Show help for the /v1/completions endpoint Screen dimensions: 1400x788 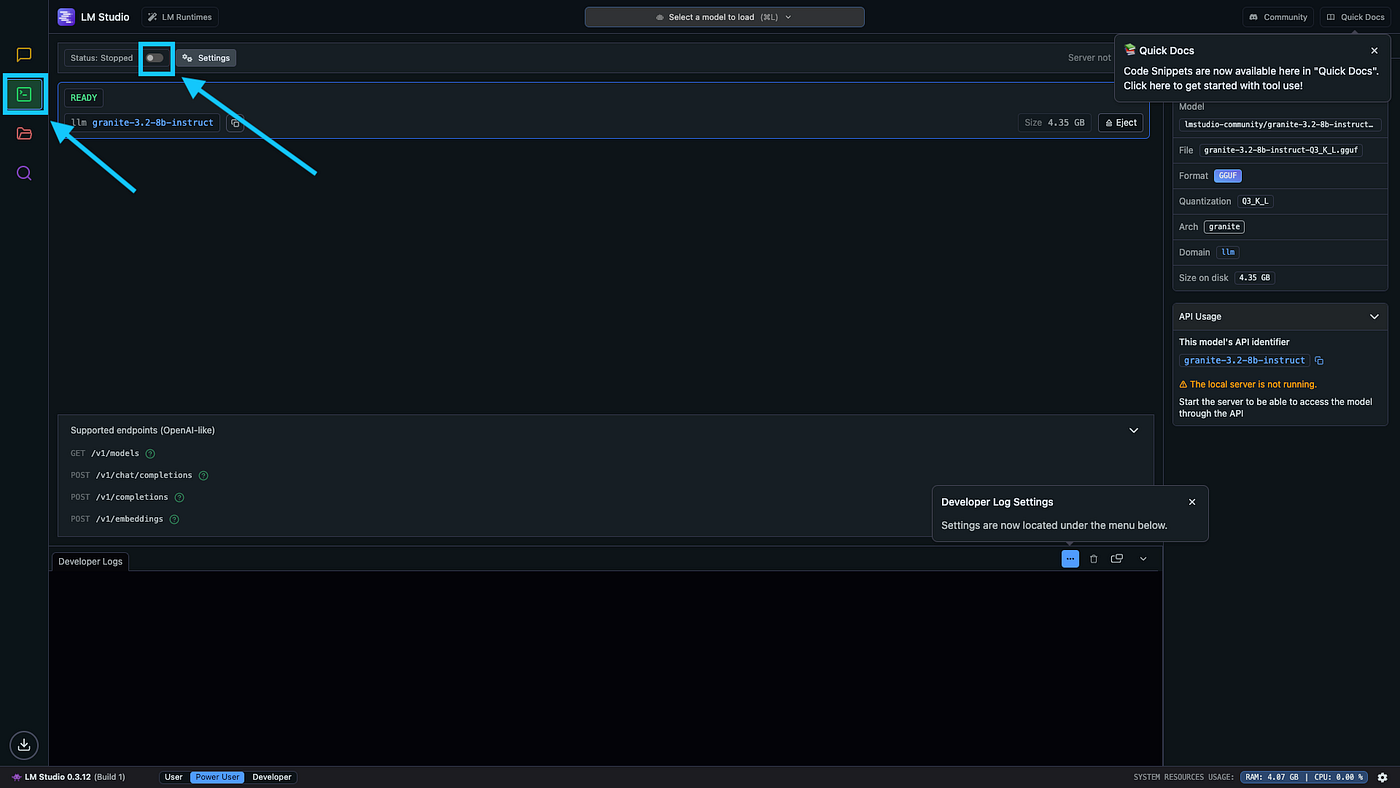[x=179, y=498]
